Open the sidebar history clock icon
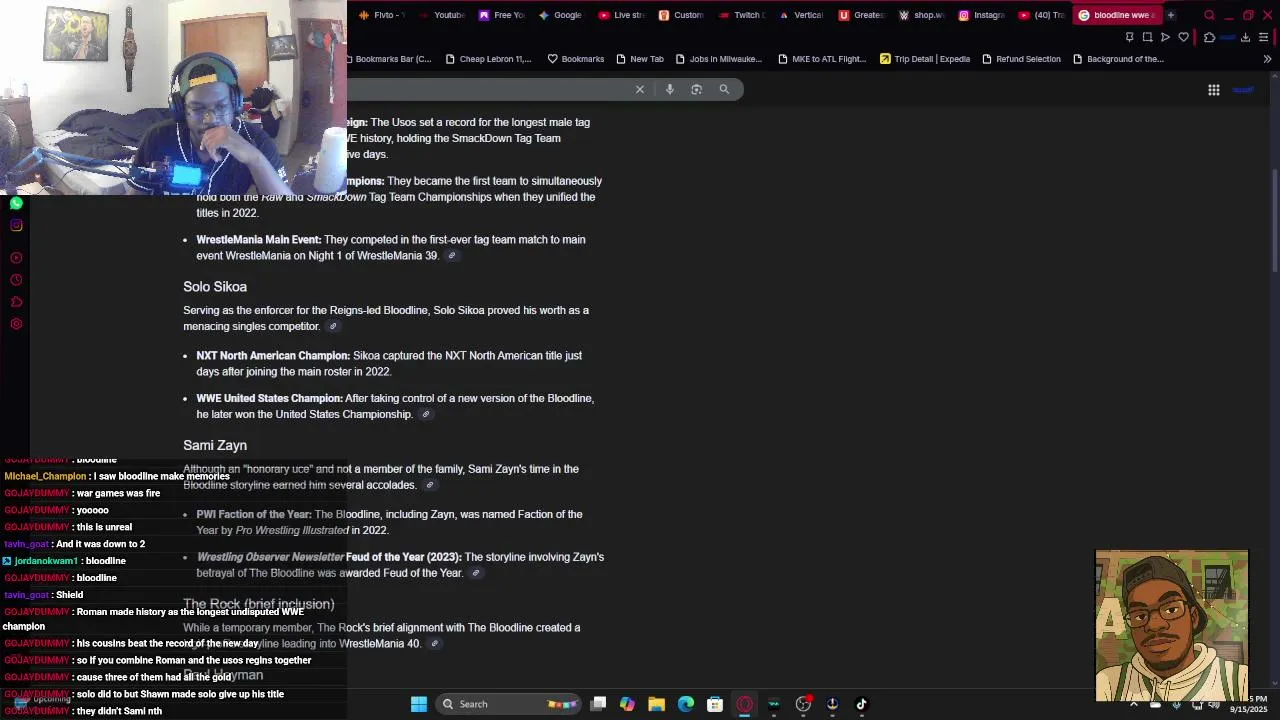 [16, 280]
